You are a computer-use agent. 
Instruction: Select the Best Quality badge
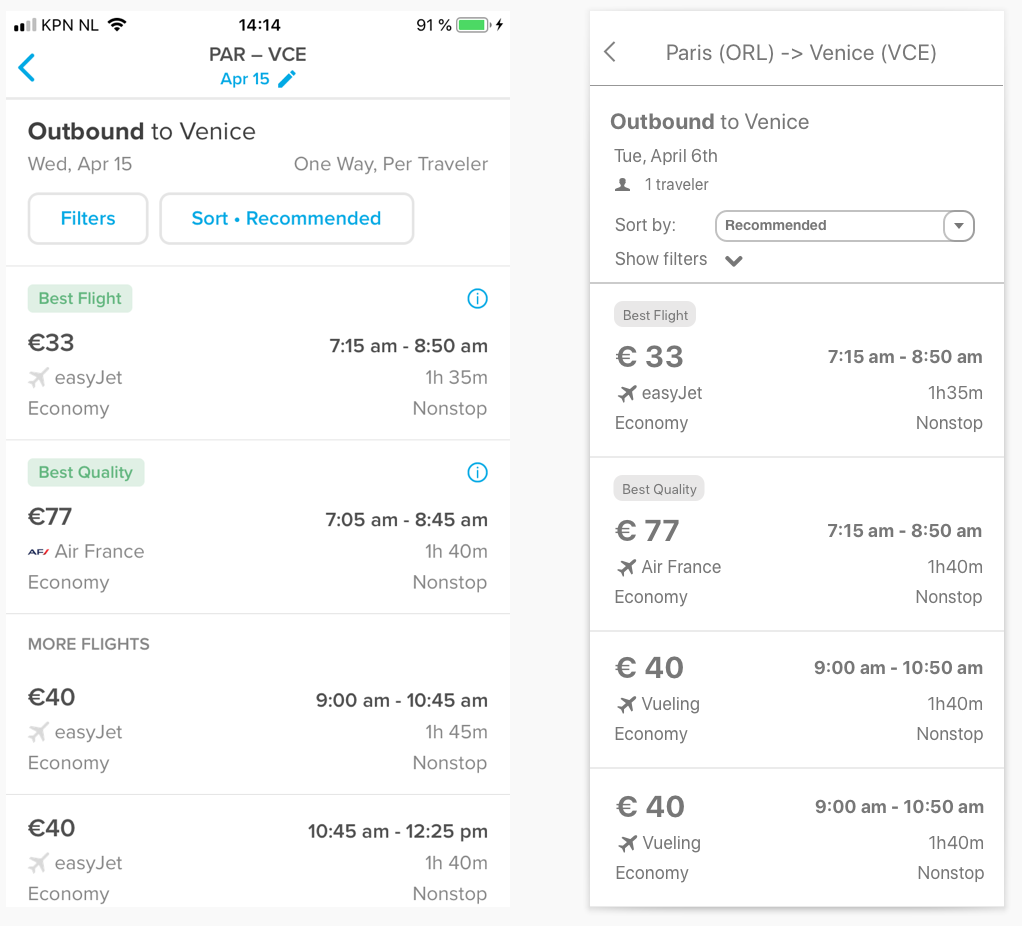(x=85, y=472)
